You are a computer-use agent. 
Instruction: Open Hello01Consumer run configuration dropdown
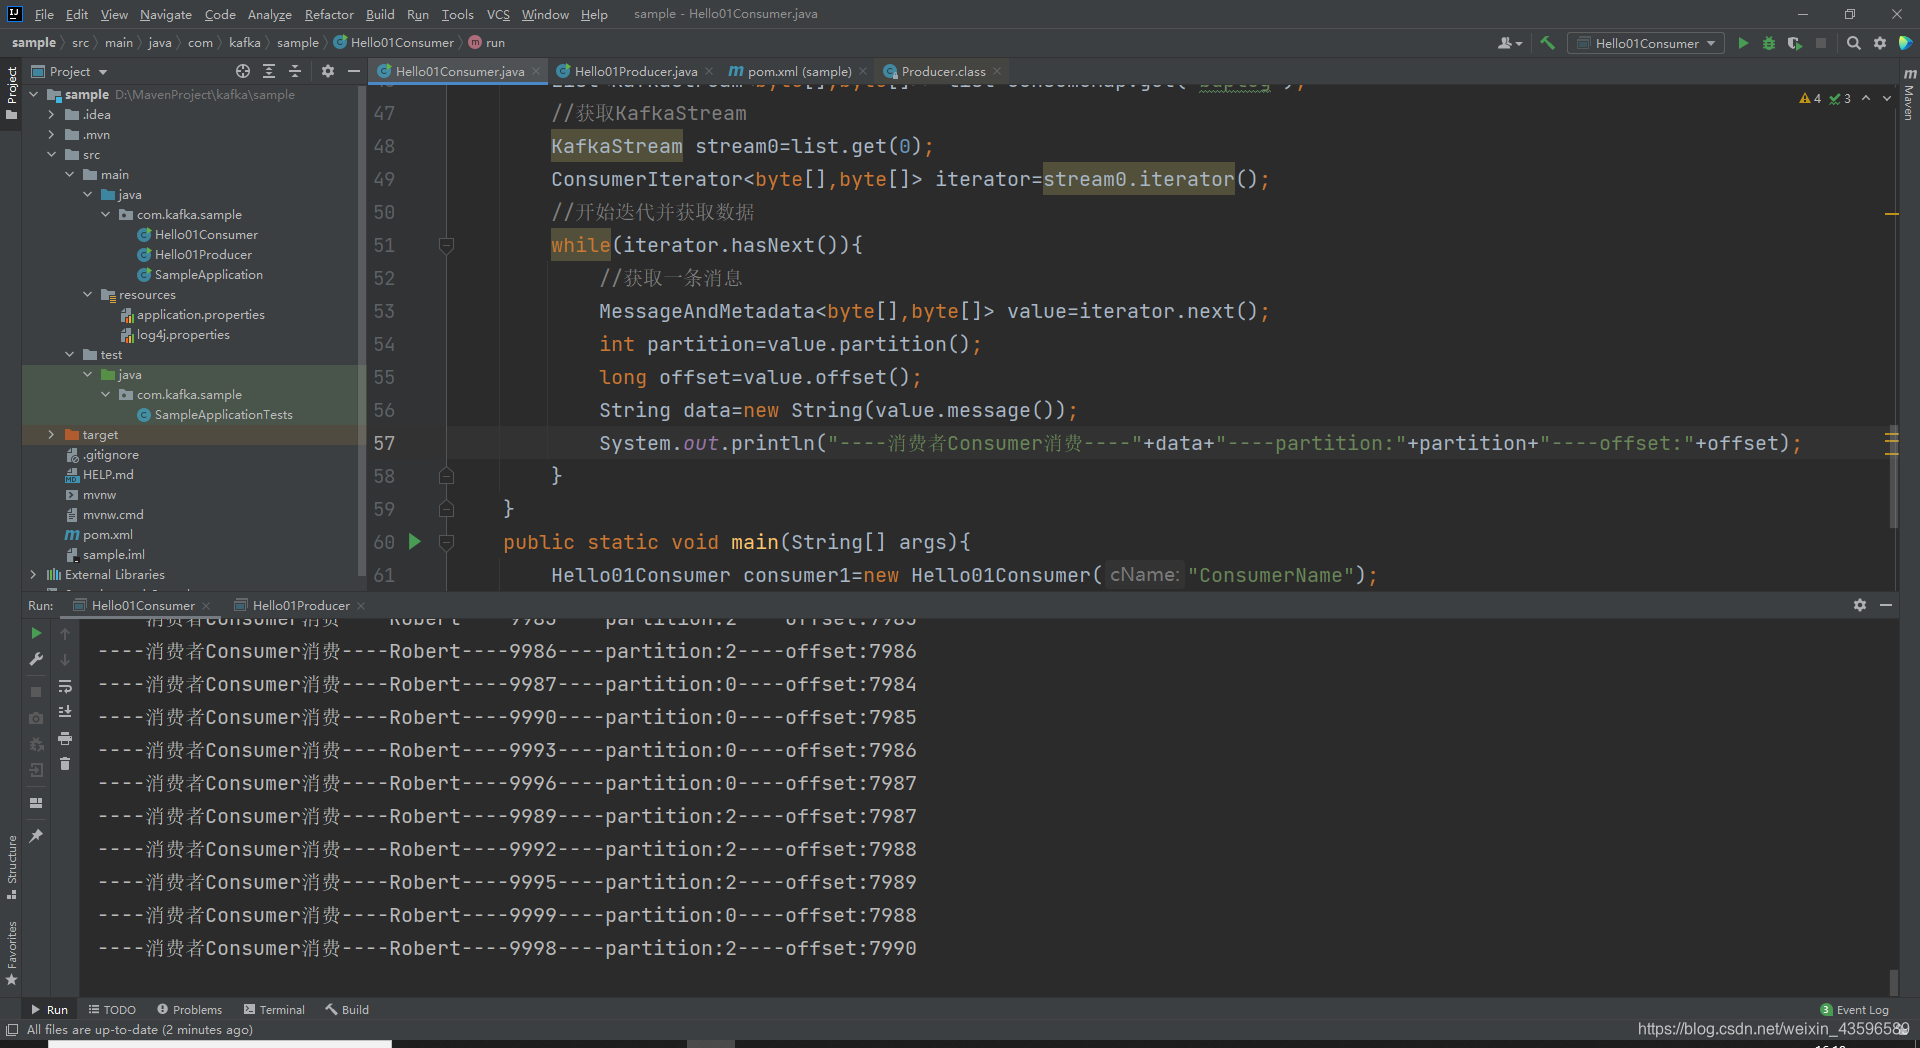(1646, 43)
